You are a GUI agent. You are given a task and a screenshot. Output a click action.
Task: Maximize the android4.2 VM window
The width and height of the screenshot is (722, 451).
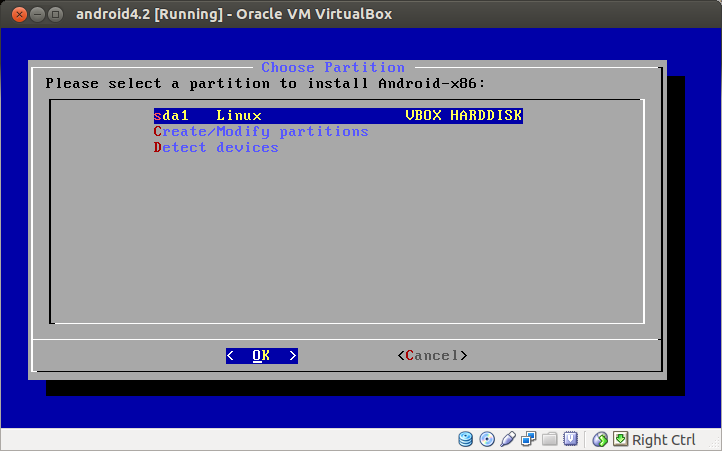55,14
